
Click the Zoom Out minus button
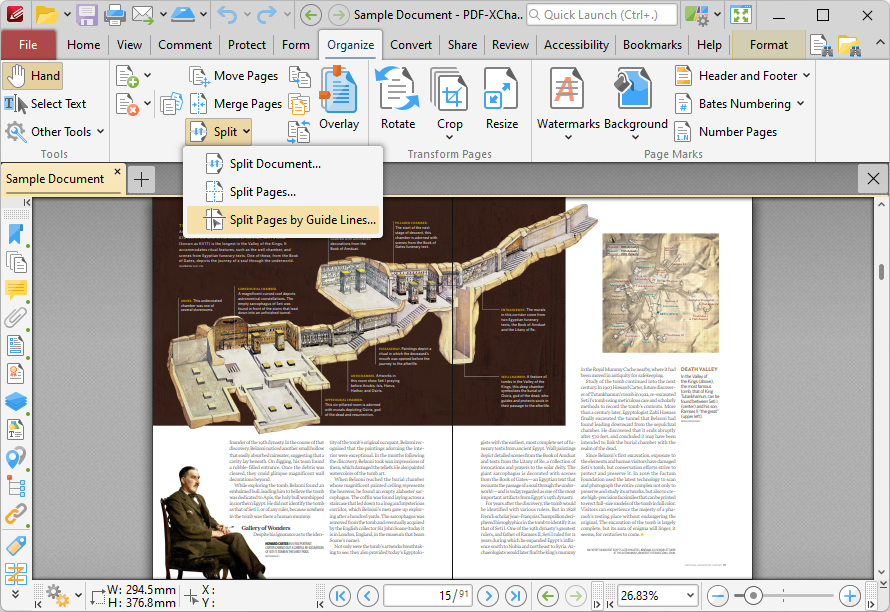tap(719, 596)
